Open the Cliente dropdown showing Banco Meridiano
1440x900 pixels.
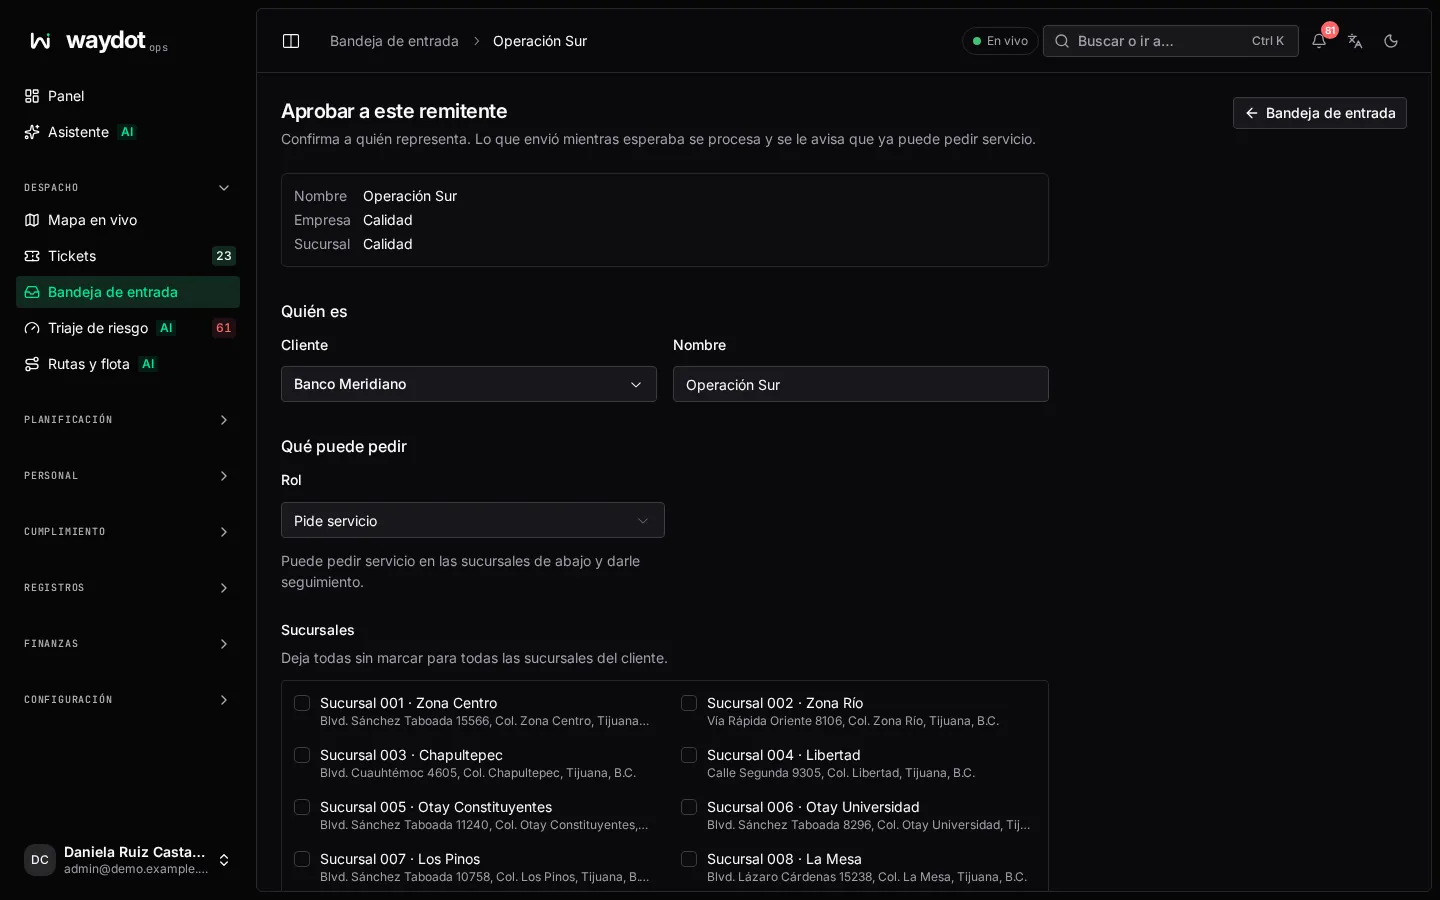(469, 384)
